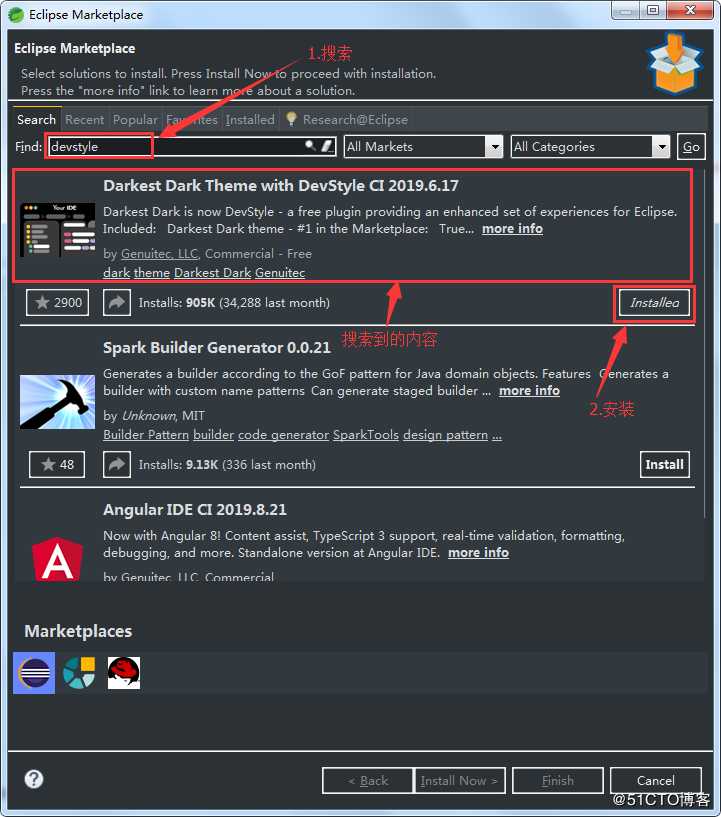Screen dimensions: 721x817
Task: Open the Spark Builder hammer logo
Action: pos(57,402)
